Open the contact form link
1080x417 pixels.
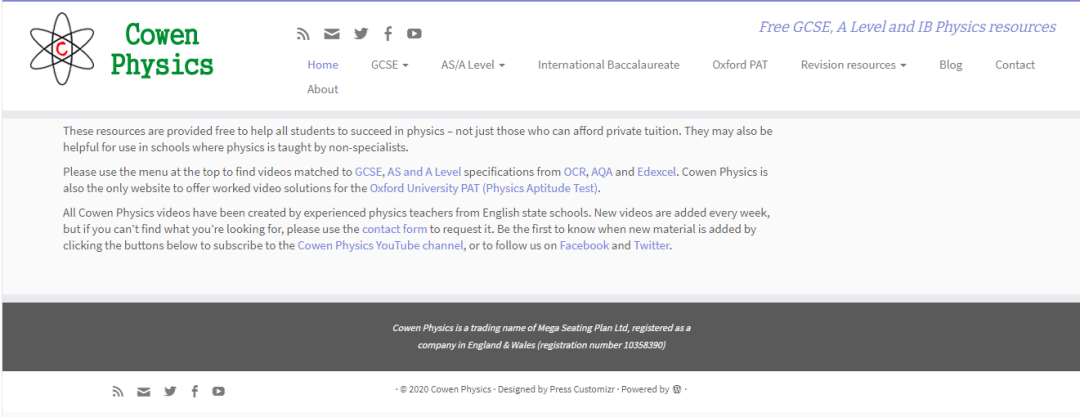coord(395,229)
